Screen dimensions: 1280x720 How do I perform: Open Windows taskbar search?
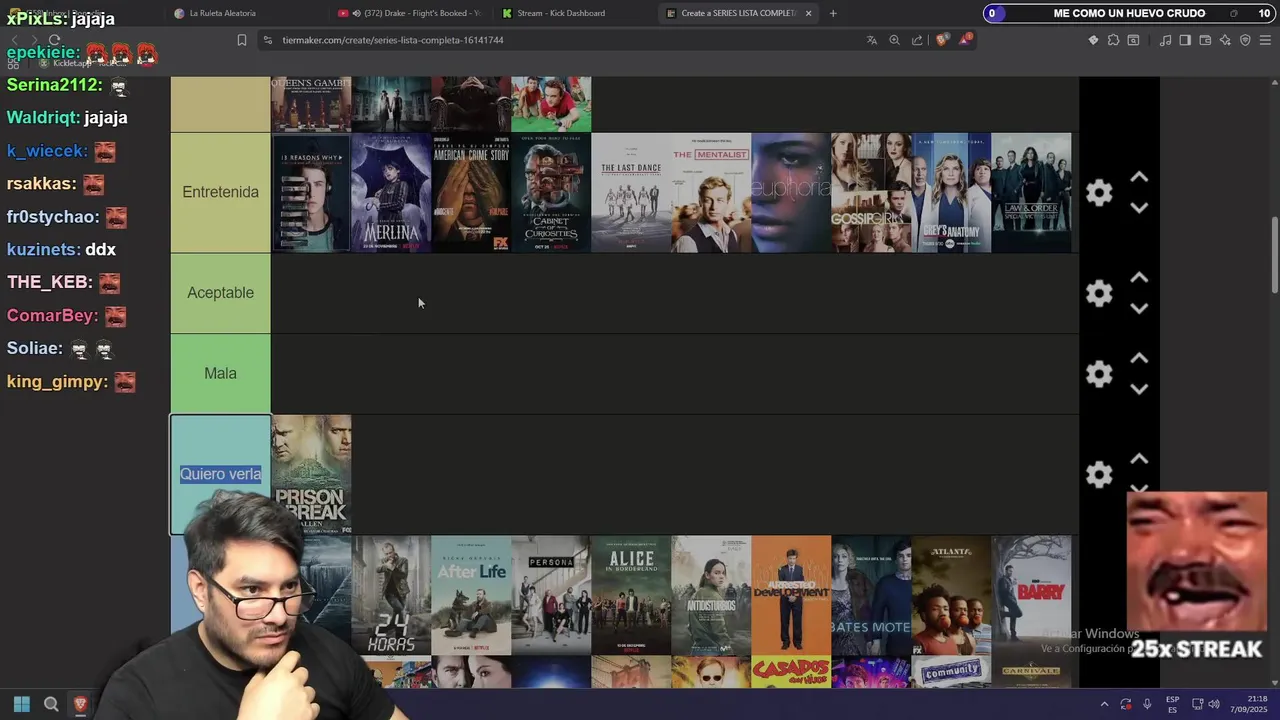click(51, 704)
